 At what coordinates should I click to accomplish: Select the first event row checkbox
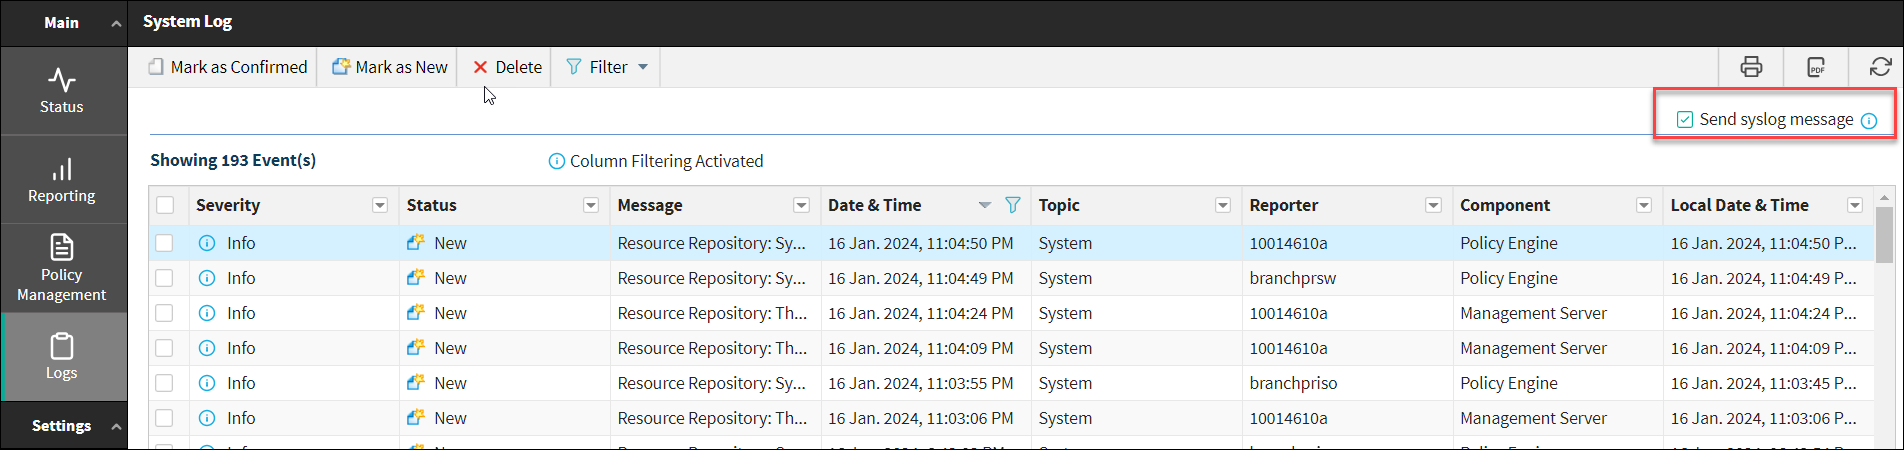pos(165,243)
